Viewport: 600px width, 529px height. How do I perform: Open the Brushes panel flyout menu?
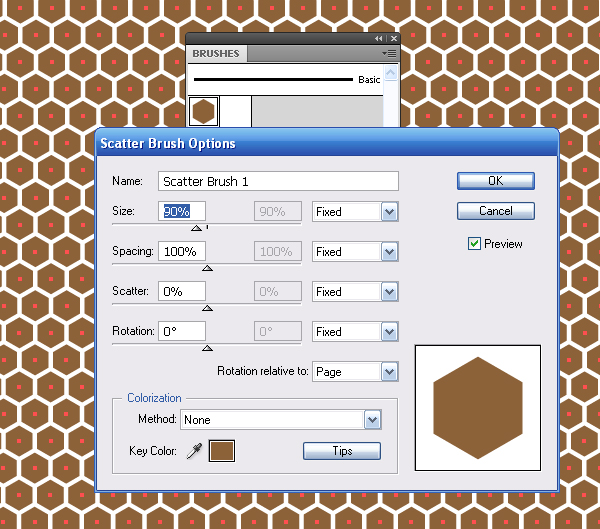(389, 54)
